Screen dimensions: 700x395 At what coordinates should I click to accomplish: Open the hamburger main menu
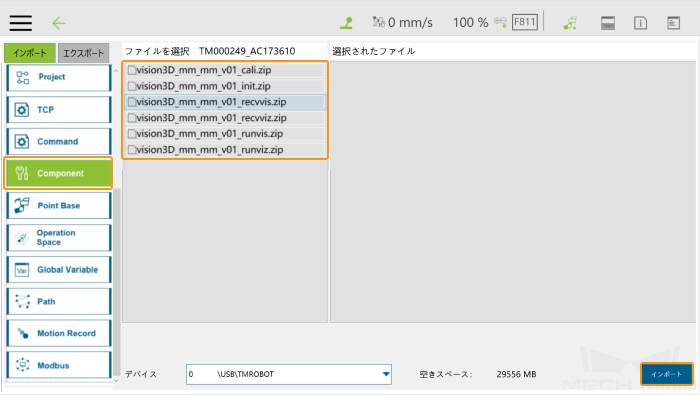click(x=21, y=23)
